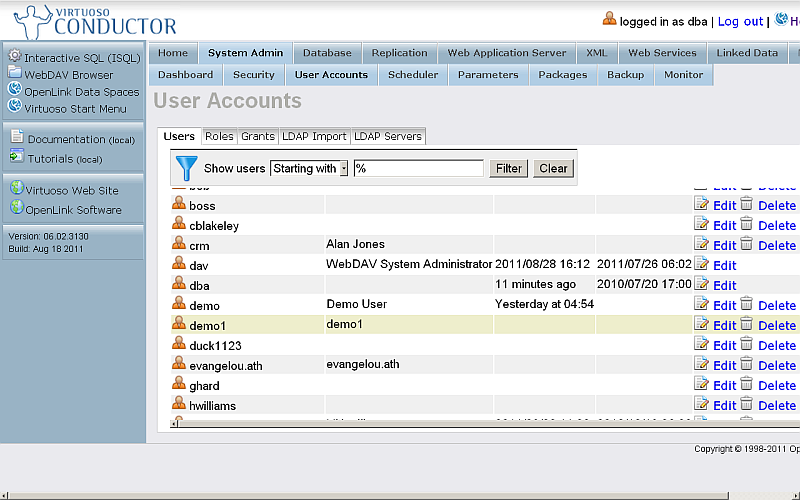Viewport: 800px width, 500px height.
Task: Click the Virtuoso Web Site globe icon
Action: pyautogui.click(x=16, y=188)
